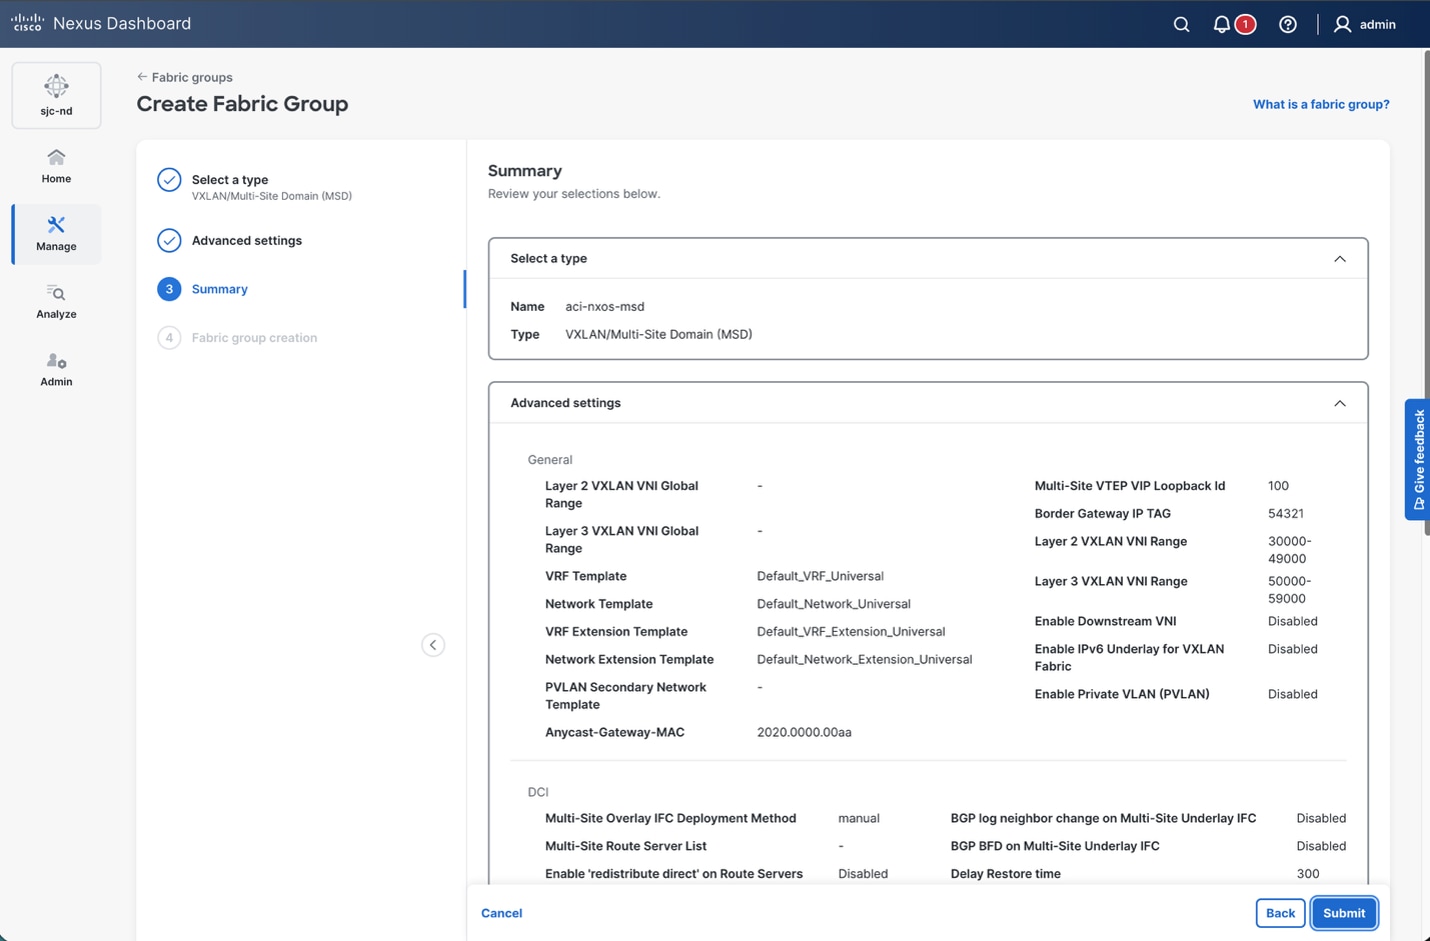Click the 'Enable Downstream VNI' label

[1105, 622]
